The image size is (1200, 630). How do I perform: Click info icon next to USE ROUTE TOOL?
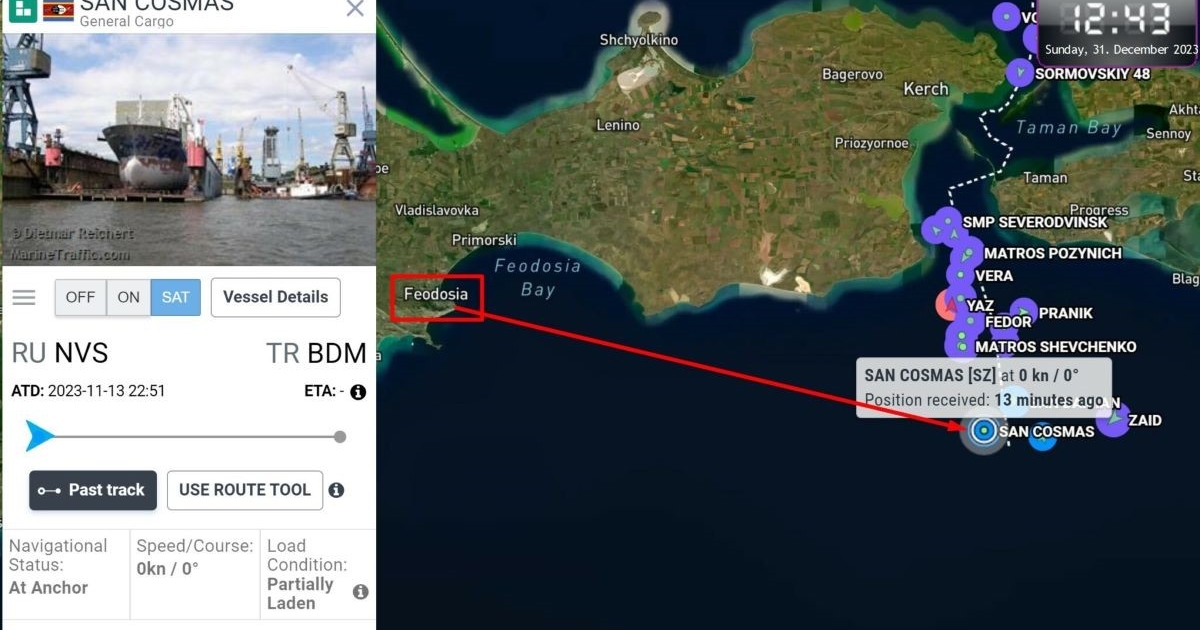click(x=337, y=490)
